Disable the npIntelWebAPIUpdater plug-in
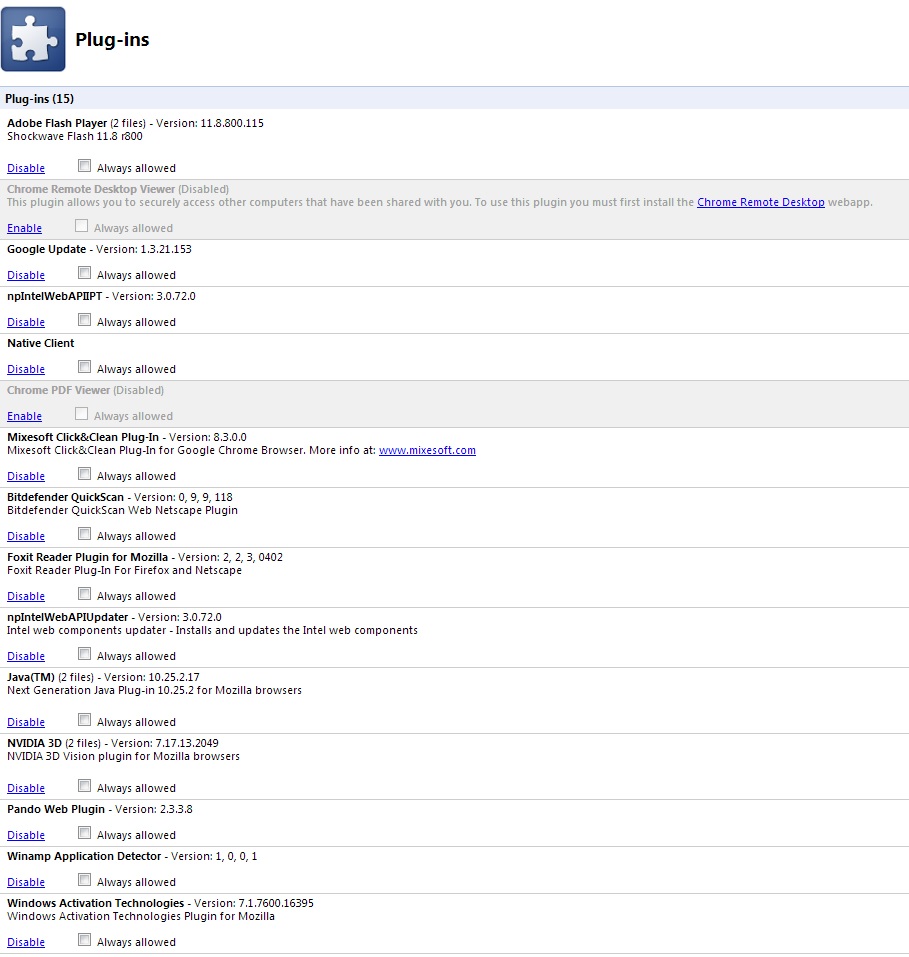The width and height of the screenshot is (909, 957). point(26,655)
